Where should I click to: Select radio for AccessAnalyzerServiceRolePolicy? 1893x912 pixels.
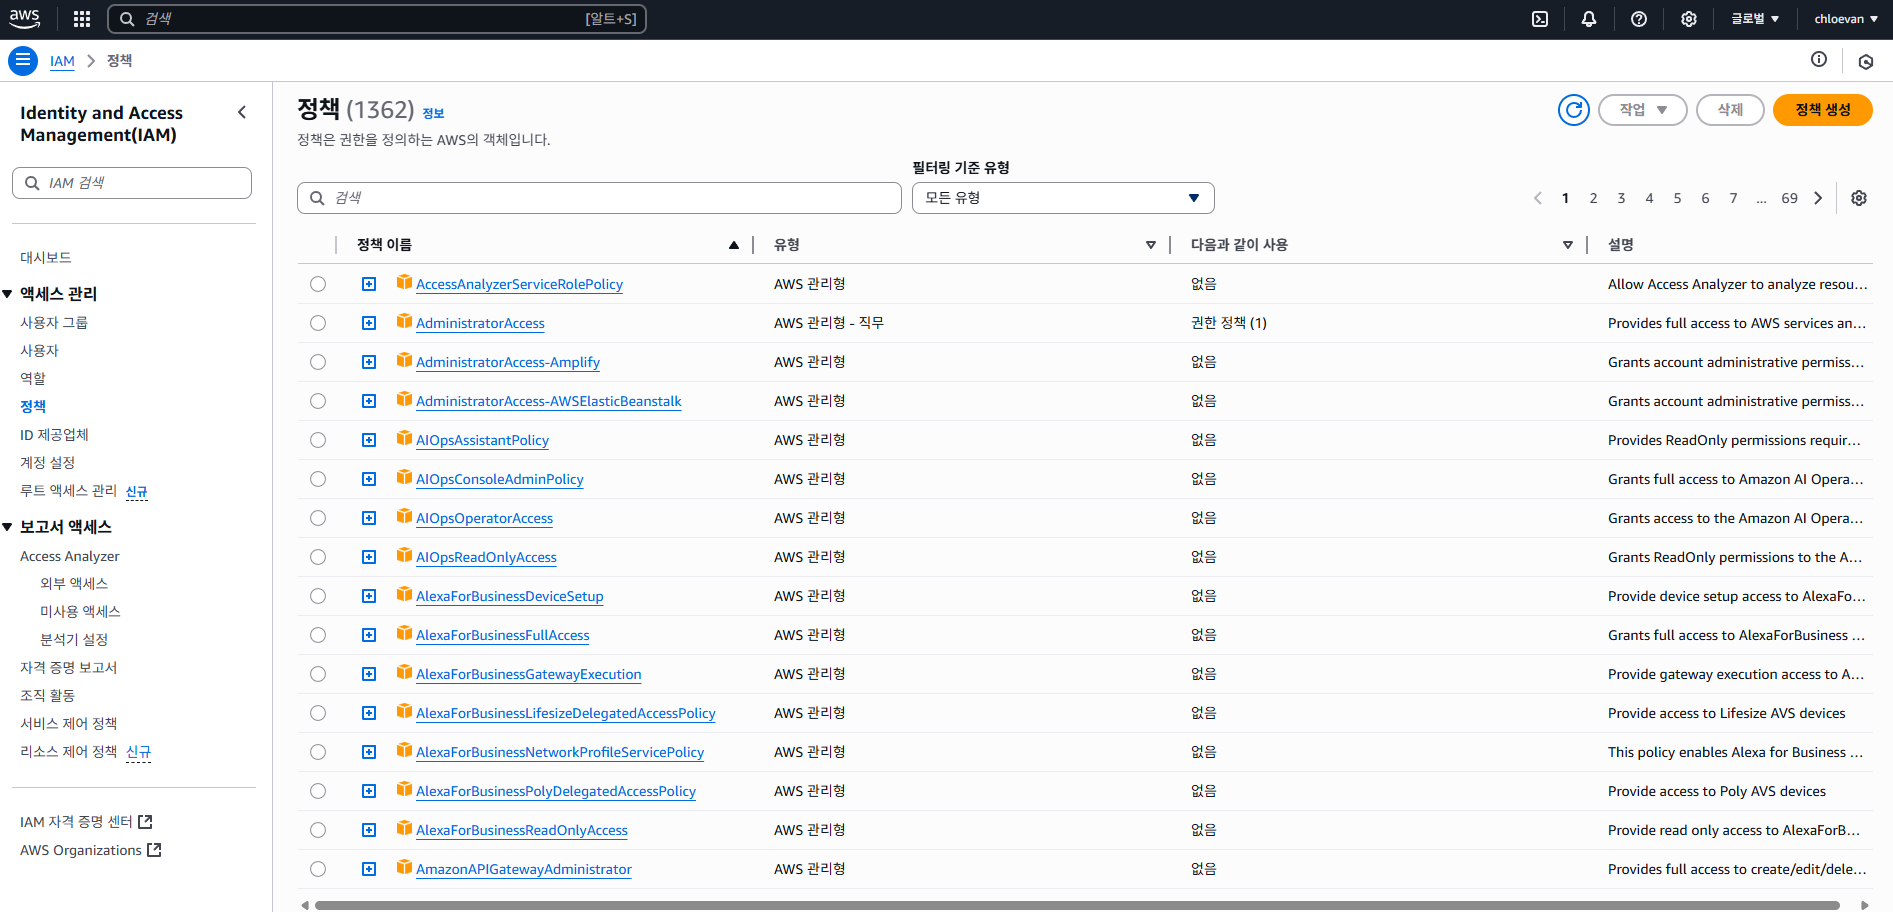318,284
